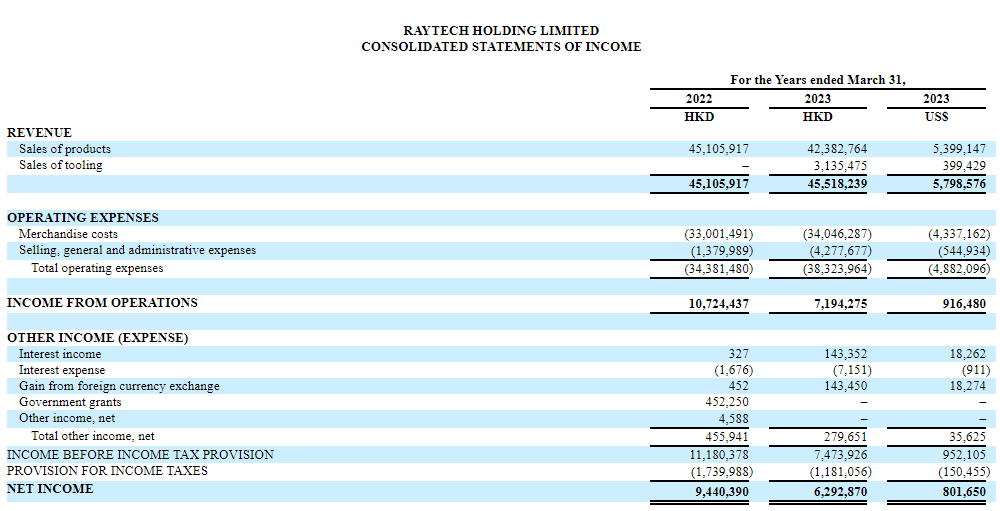Select value 45,105,917 in Sales of products row
Screen dimensions: 1000x511
point(719,149)
